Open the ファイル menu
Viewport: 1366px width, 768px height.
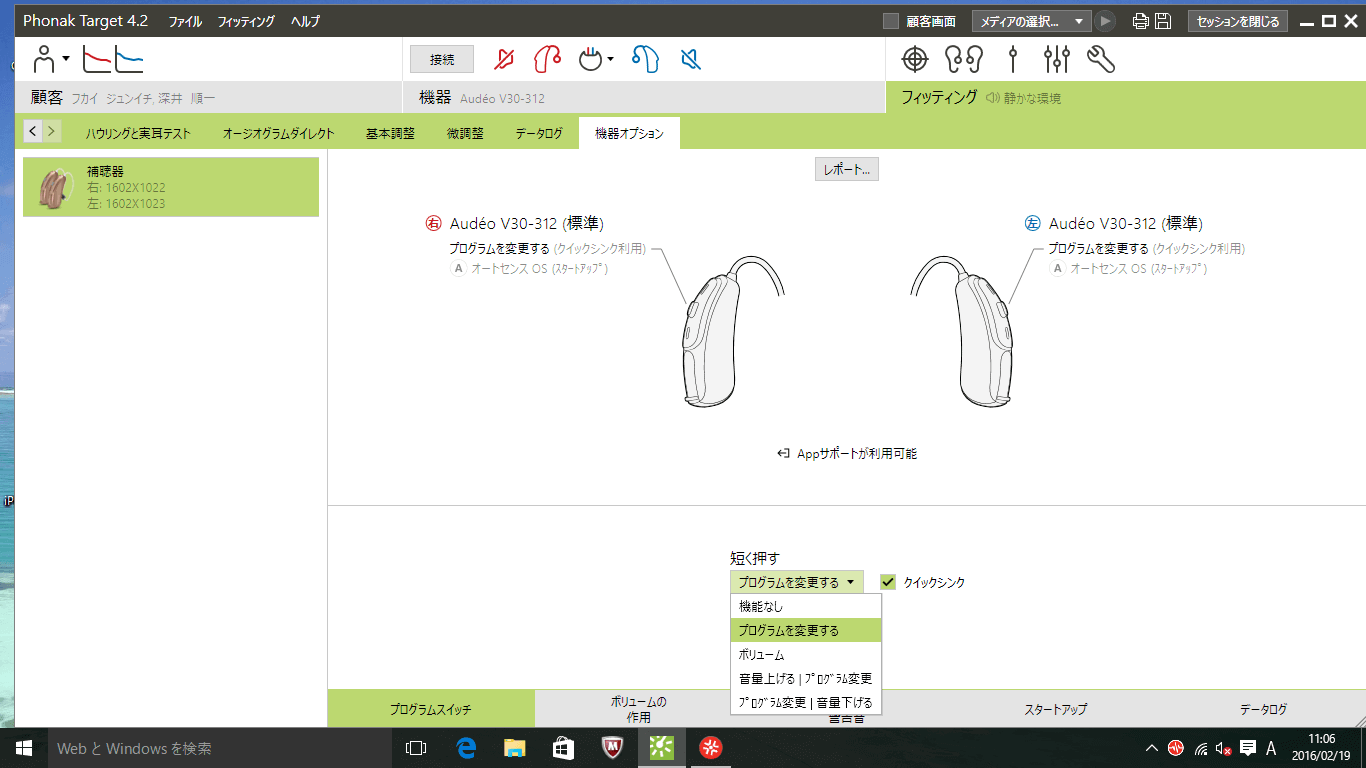185,21
